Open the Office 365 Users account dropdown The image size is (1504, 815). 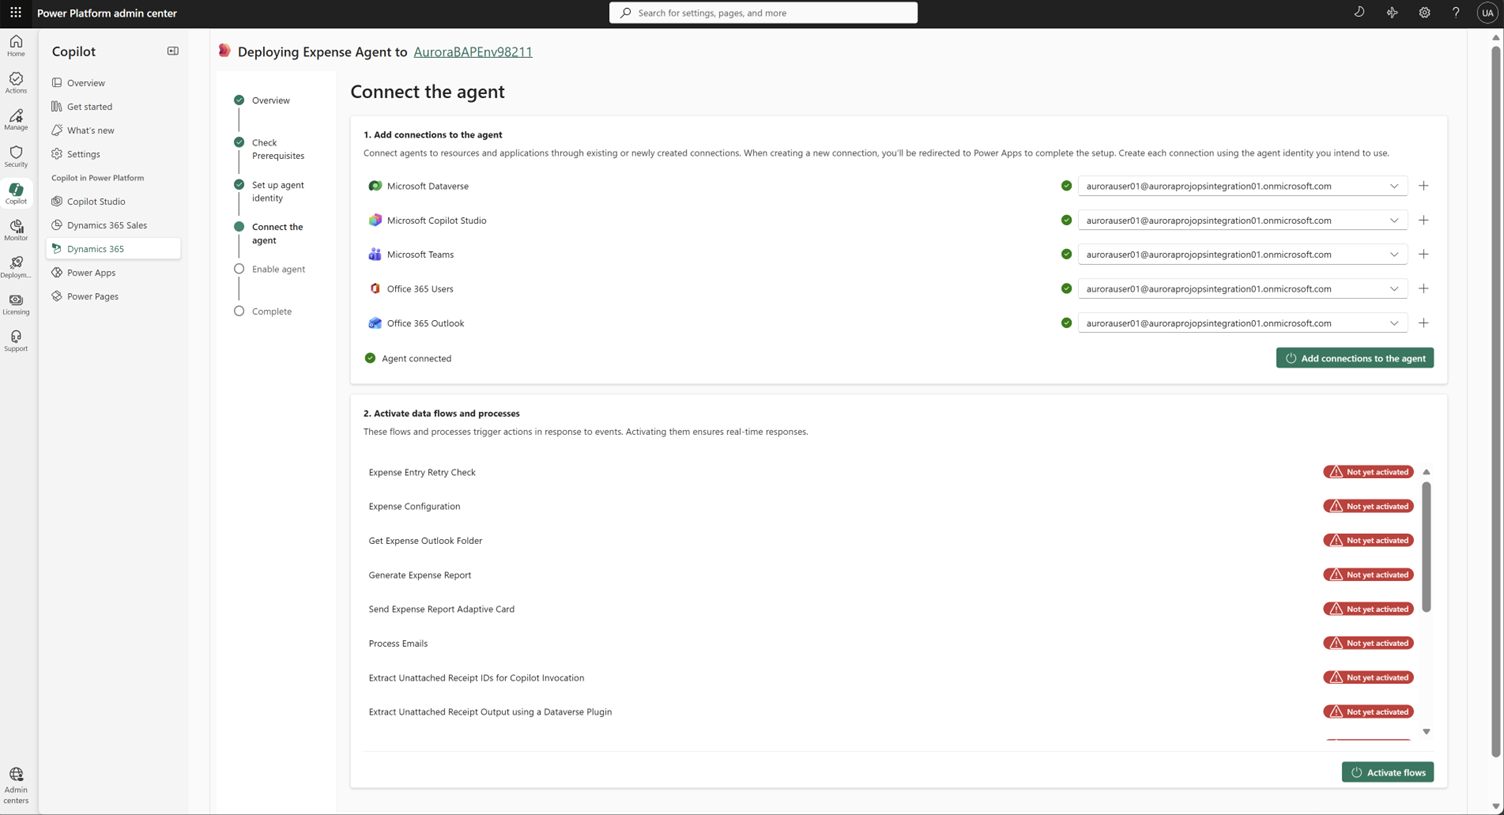1394,288
